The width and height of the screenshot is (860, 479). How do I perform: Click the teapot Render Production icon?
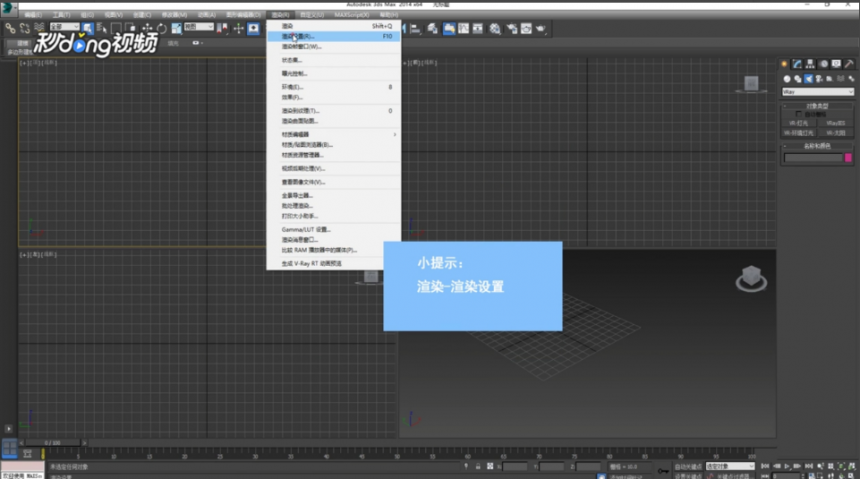(x=541, y=29)
